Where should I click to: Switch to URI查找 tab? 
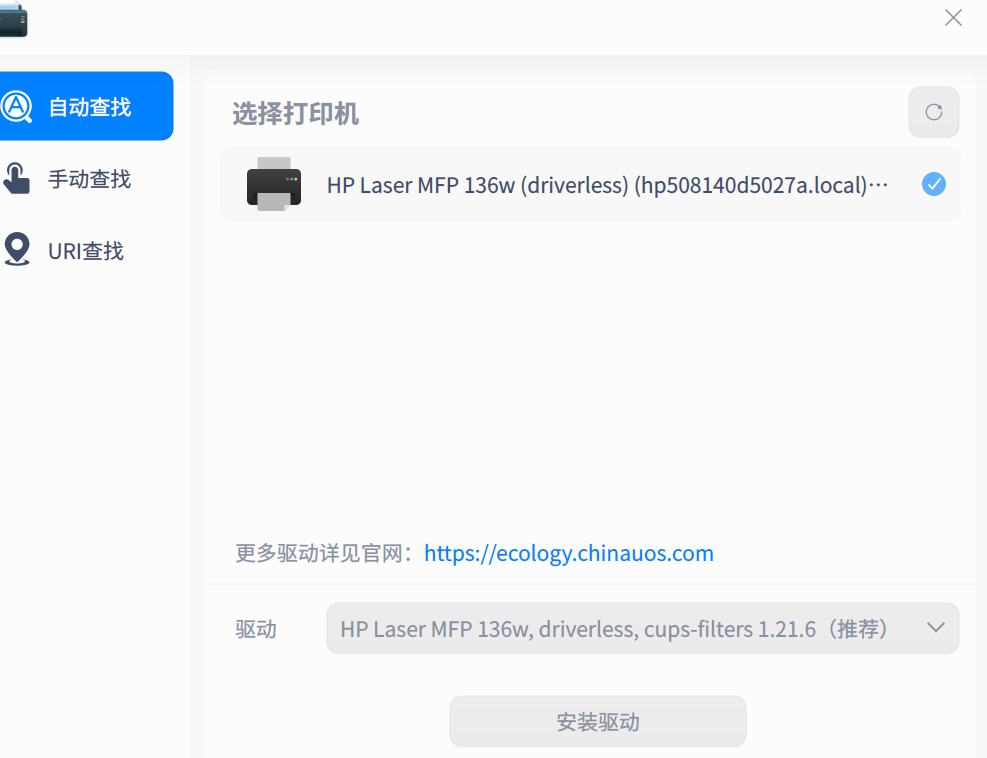pos(86,251)
